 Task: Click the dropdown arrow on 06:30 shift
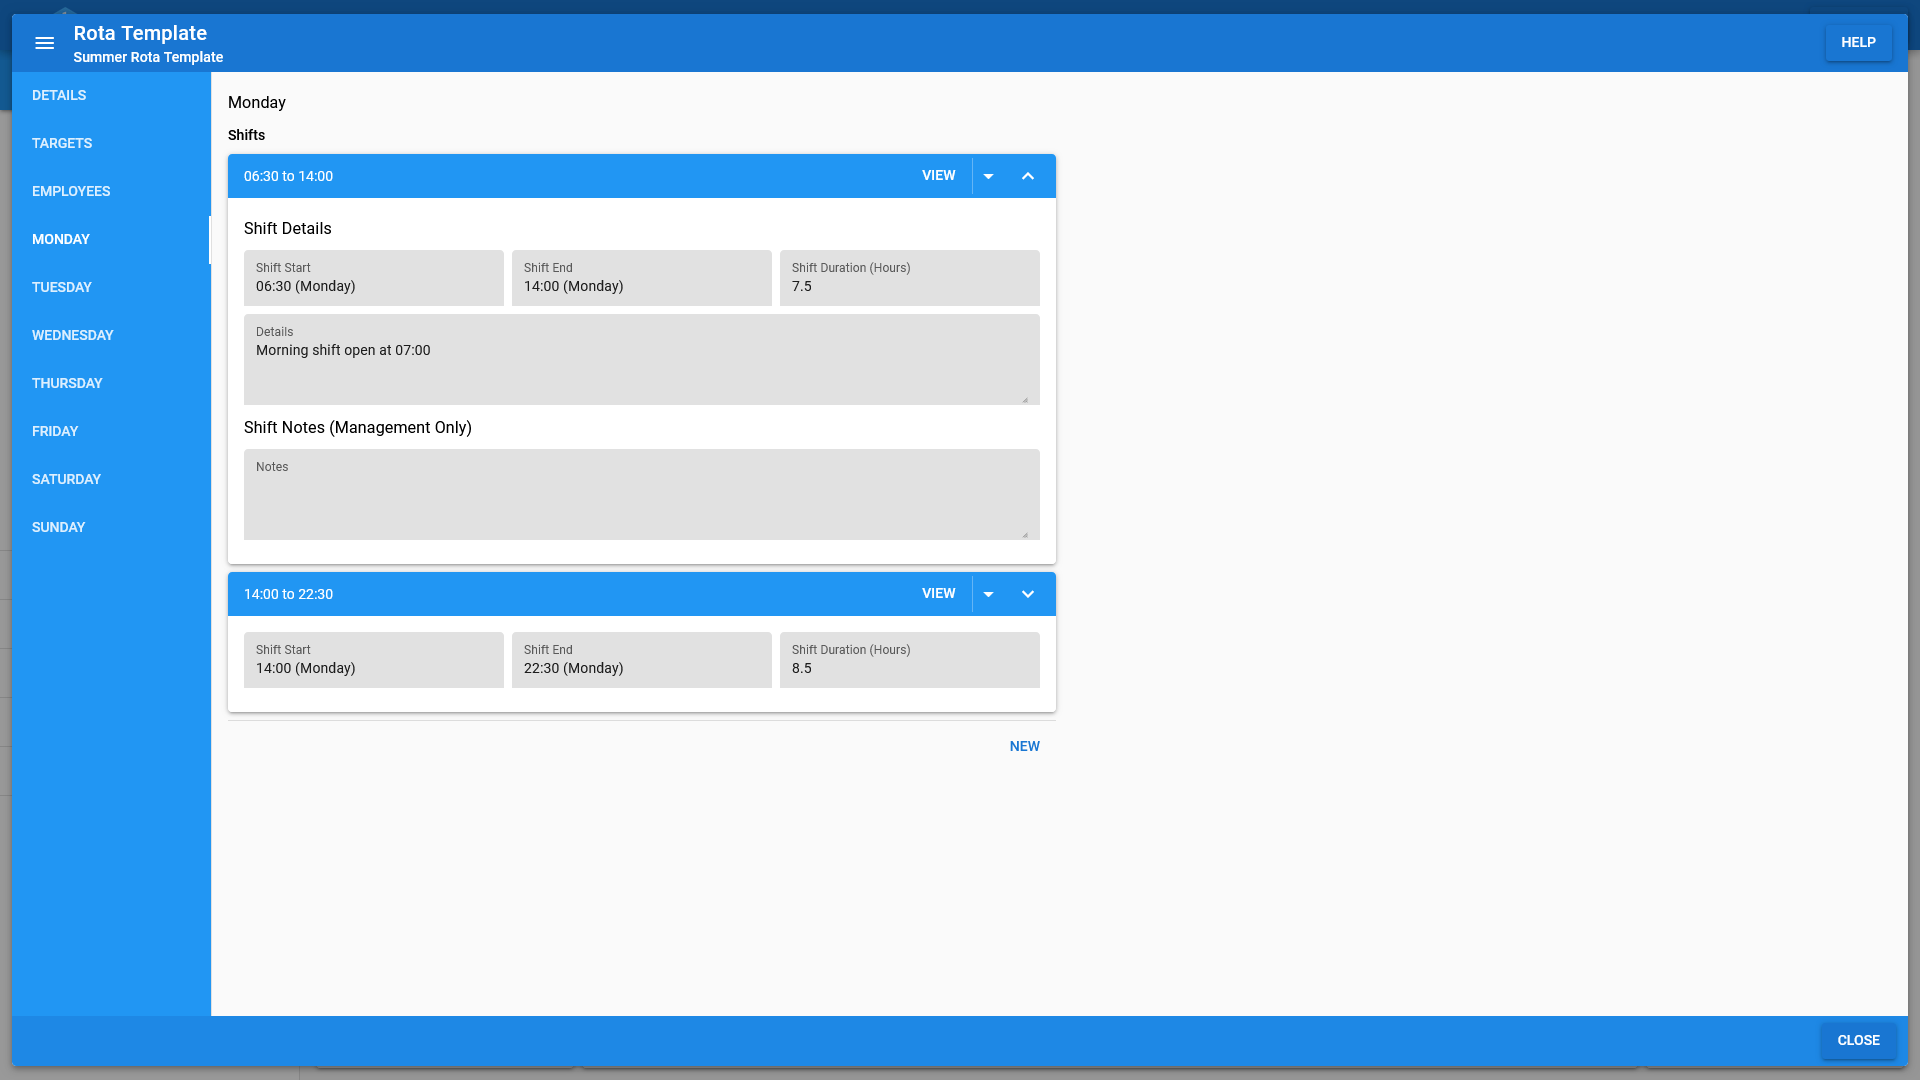point(988,175)
